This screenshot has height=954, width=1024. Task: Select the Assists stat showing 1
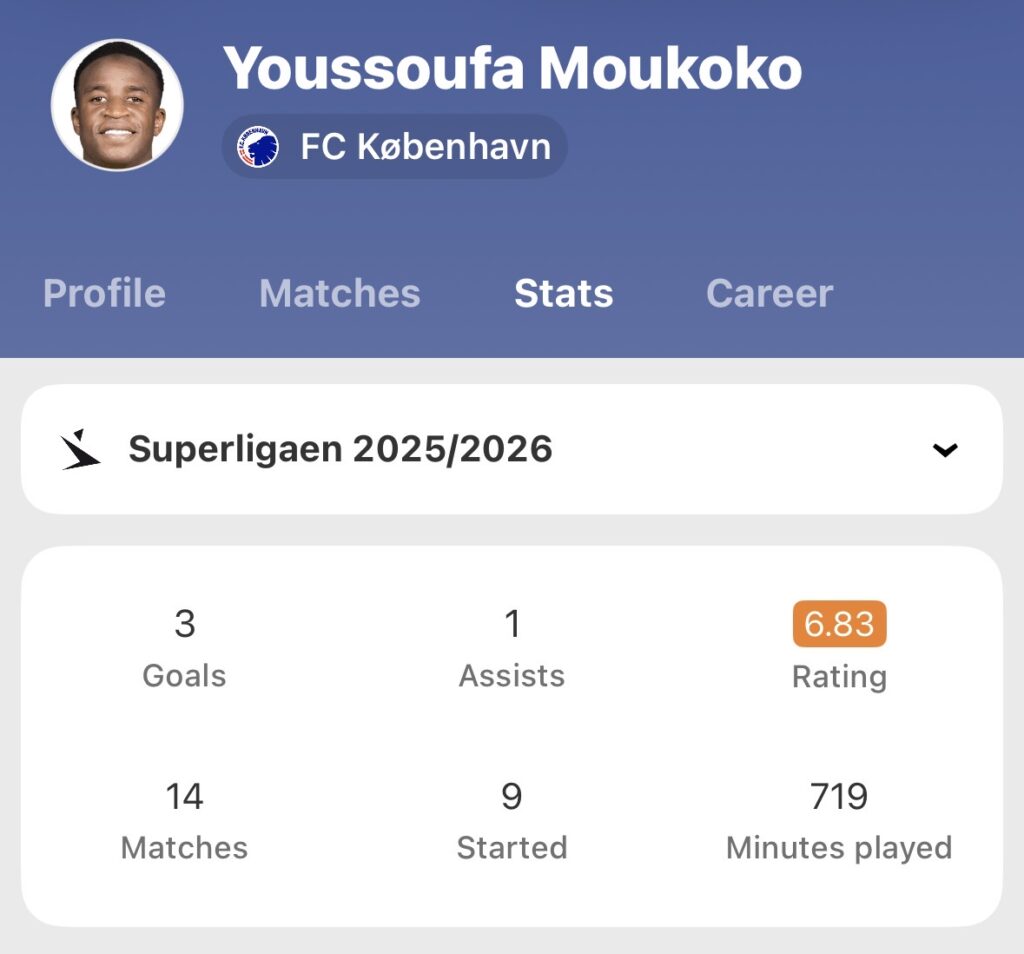512,624
